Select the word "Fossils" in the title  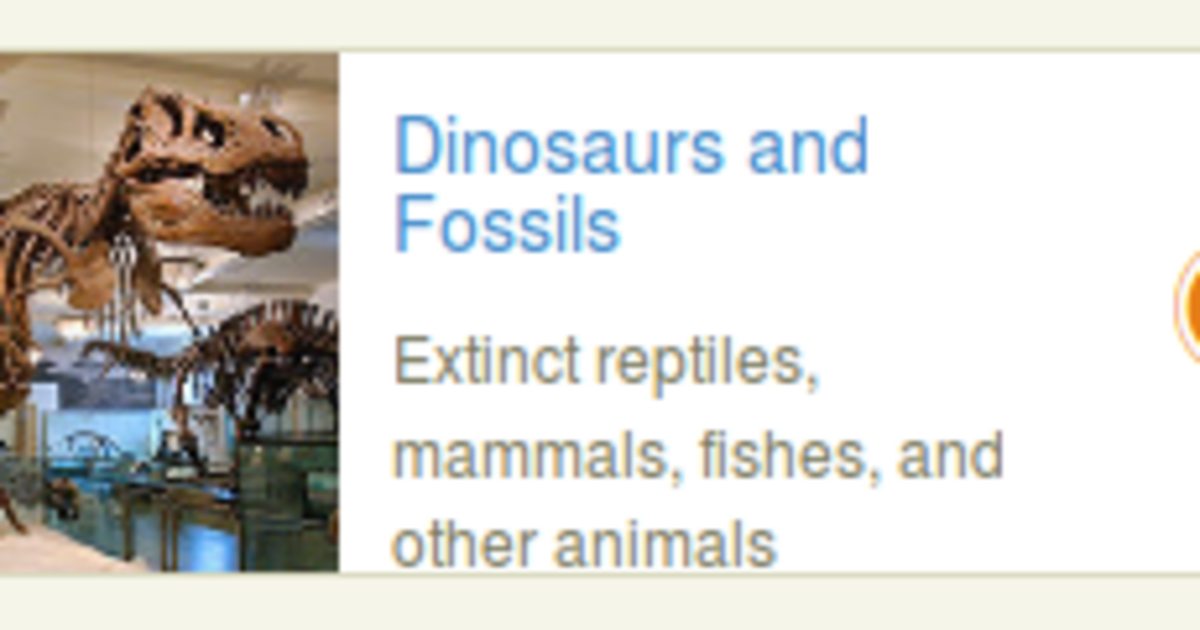507,226
